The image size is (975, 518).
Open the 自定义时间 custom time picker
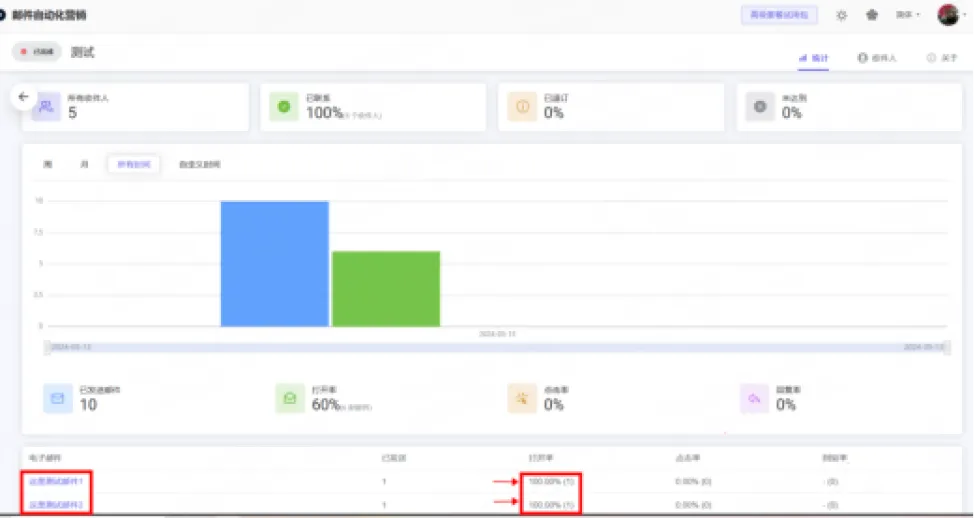(x=199, y=164)
